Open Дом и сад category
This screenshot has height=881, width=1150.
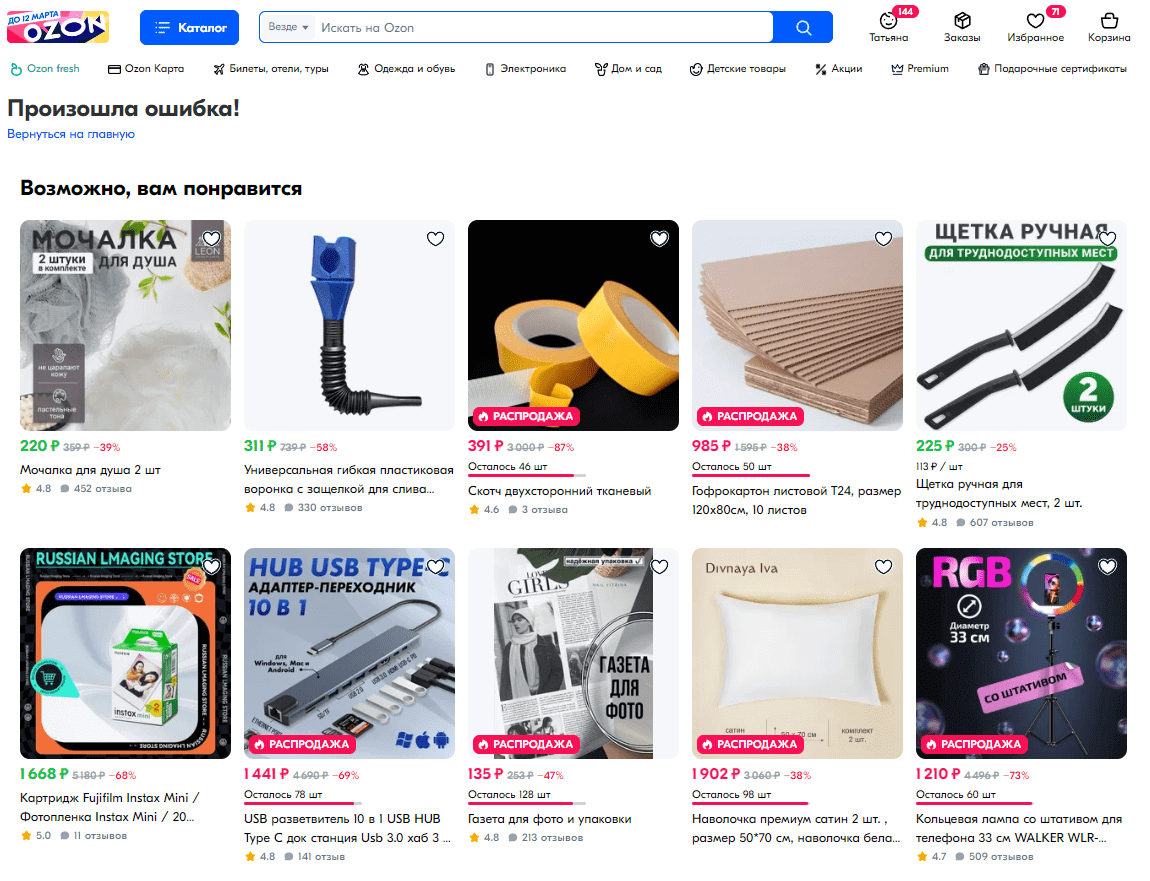coord(629,69)
